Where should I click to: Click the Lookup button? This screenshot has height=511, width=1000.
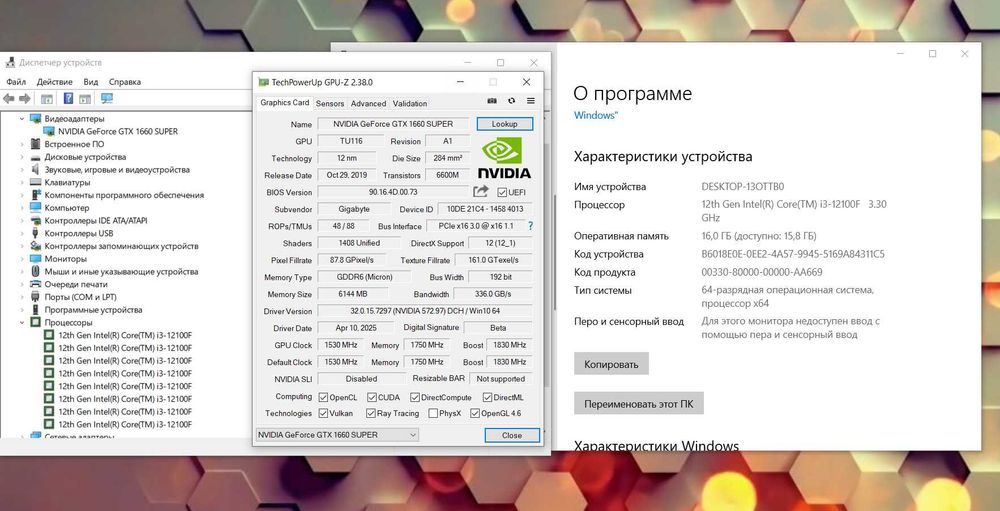click(504, 124)
